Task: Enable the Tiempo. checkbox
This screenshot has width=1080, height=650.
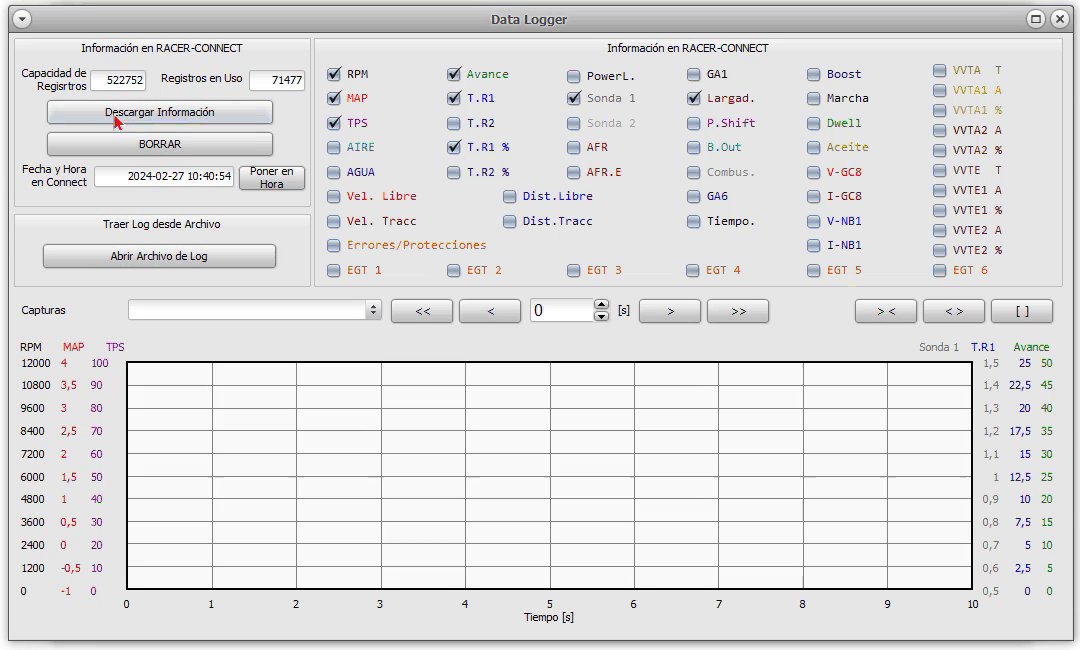Action: 694,221
